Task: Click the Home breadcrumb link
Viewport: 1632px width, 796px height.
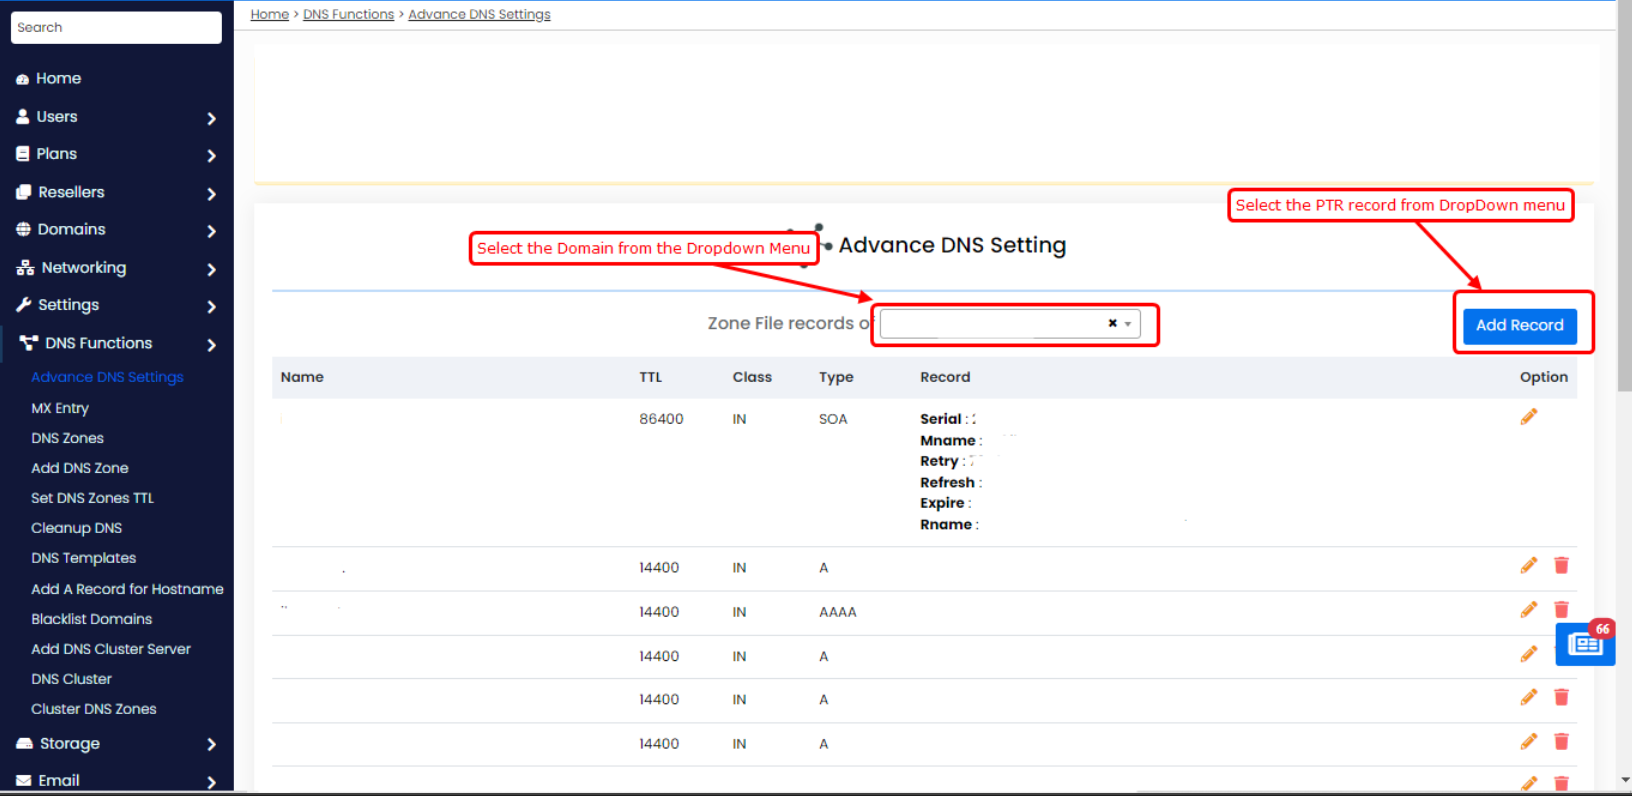Action: click(x=269, y=14)
